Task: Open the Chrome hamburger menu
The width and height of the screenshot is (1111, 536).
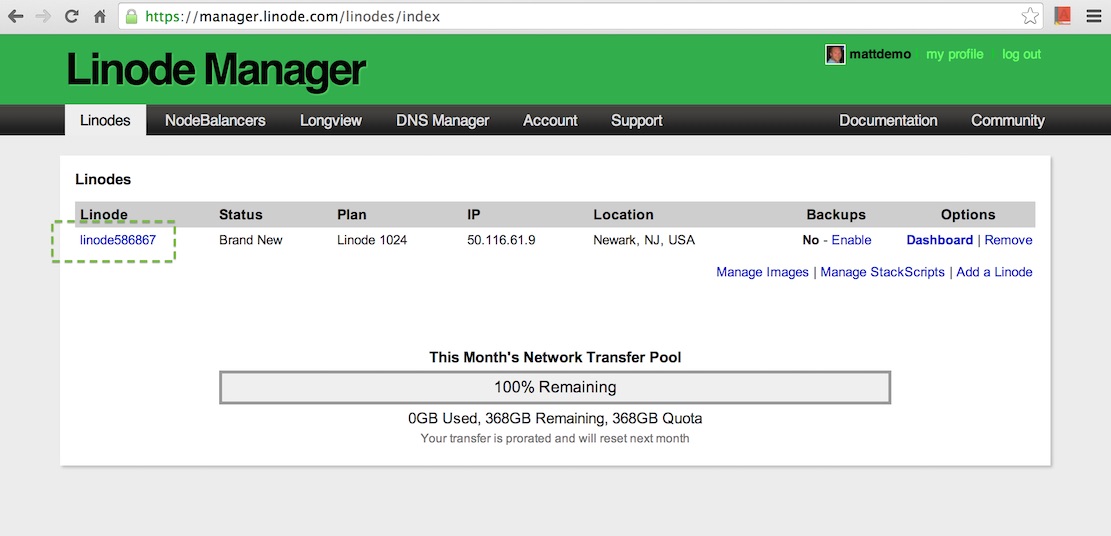Action: click(1093, 16)
